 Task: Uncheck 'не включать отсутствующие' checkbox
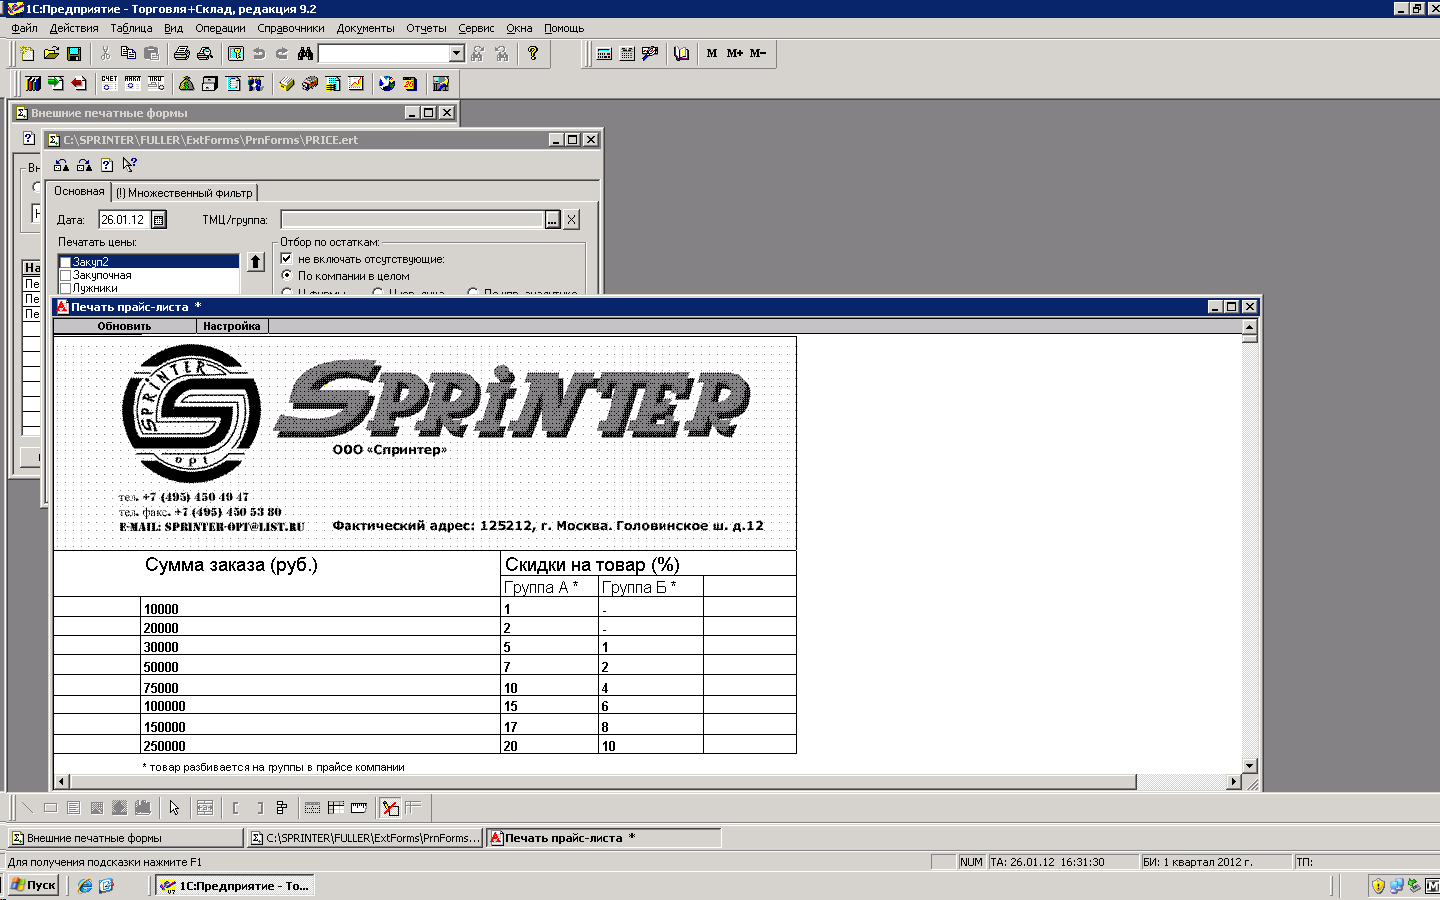pos(287,259)
